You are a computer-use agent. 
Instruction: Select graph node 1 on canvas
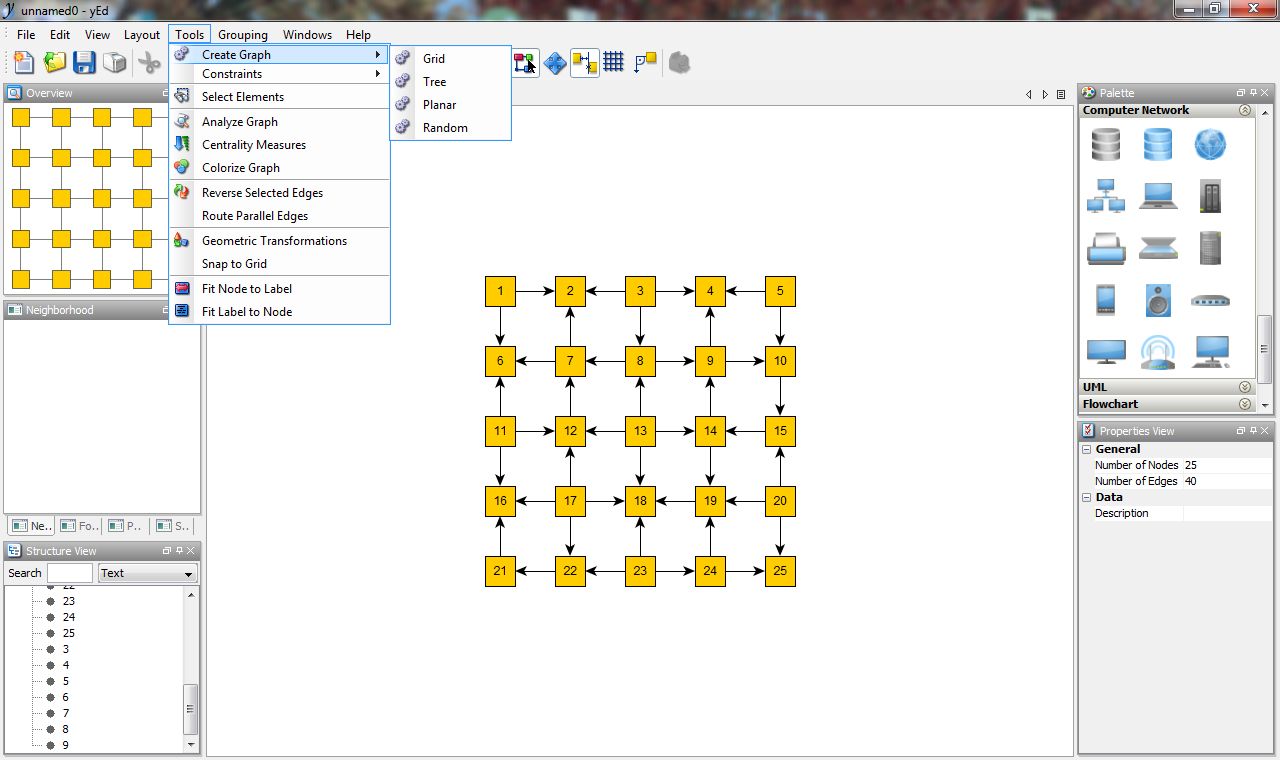(500, 291)
